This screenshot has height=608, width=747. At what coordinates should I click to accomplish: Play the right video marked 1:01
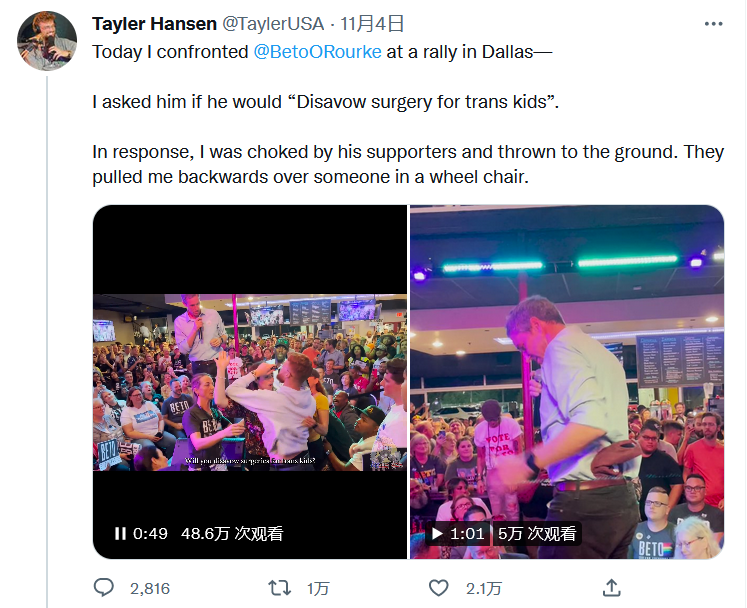tap(437, 534)
